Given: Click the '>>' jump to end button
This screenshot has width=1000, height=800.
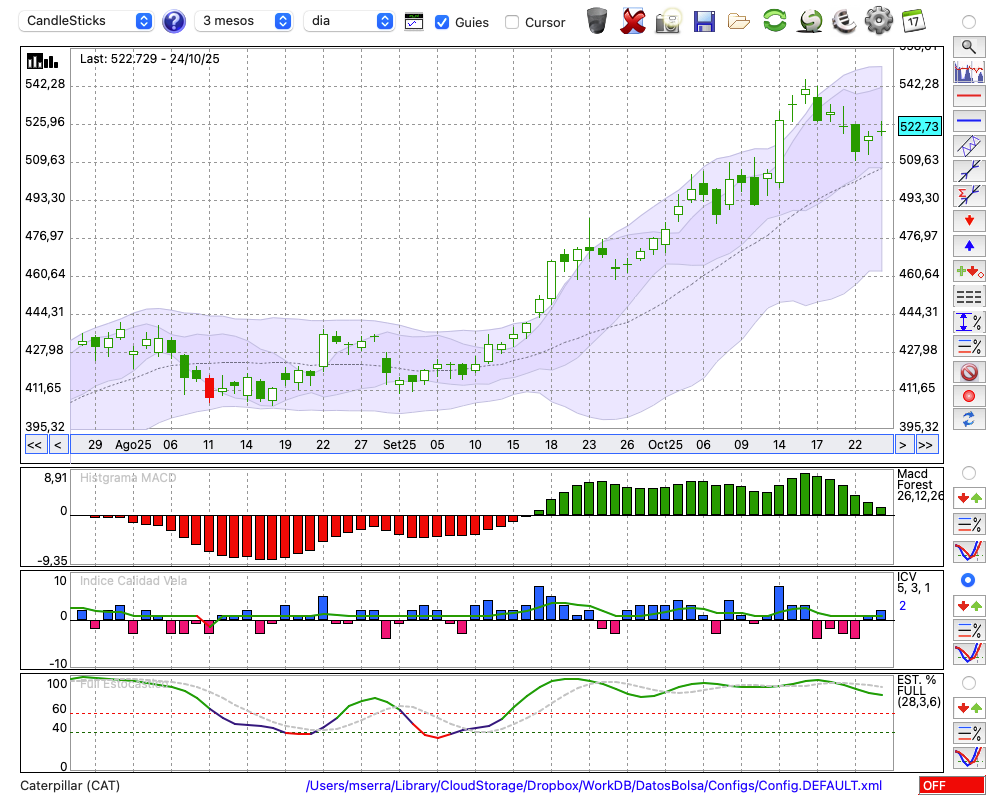Looking at the screenshot, I should 926,445.
